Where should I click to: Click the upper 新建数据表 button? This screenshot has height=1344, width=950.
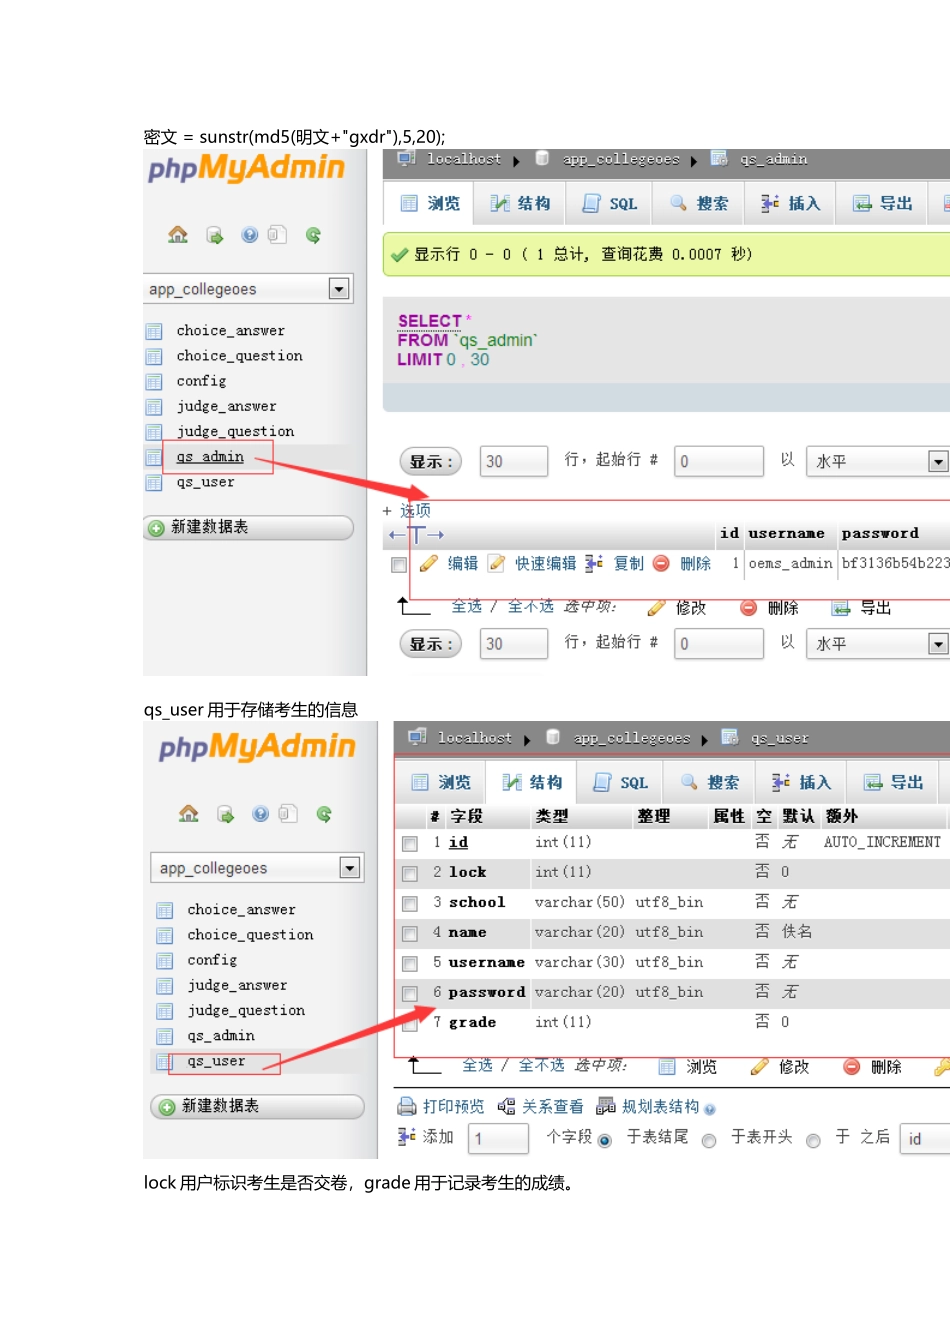click(249, 527)
